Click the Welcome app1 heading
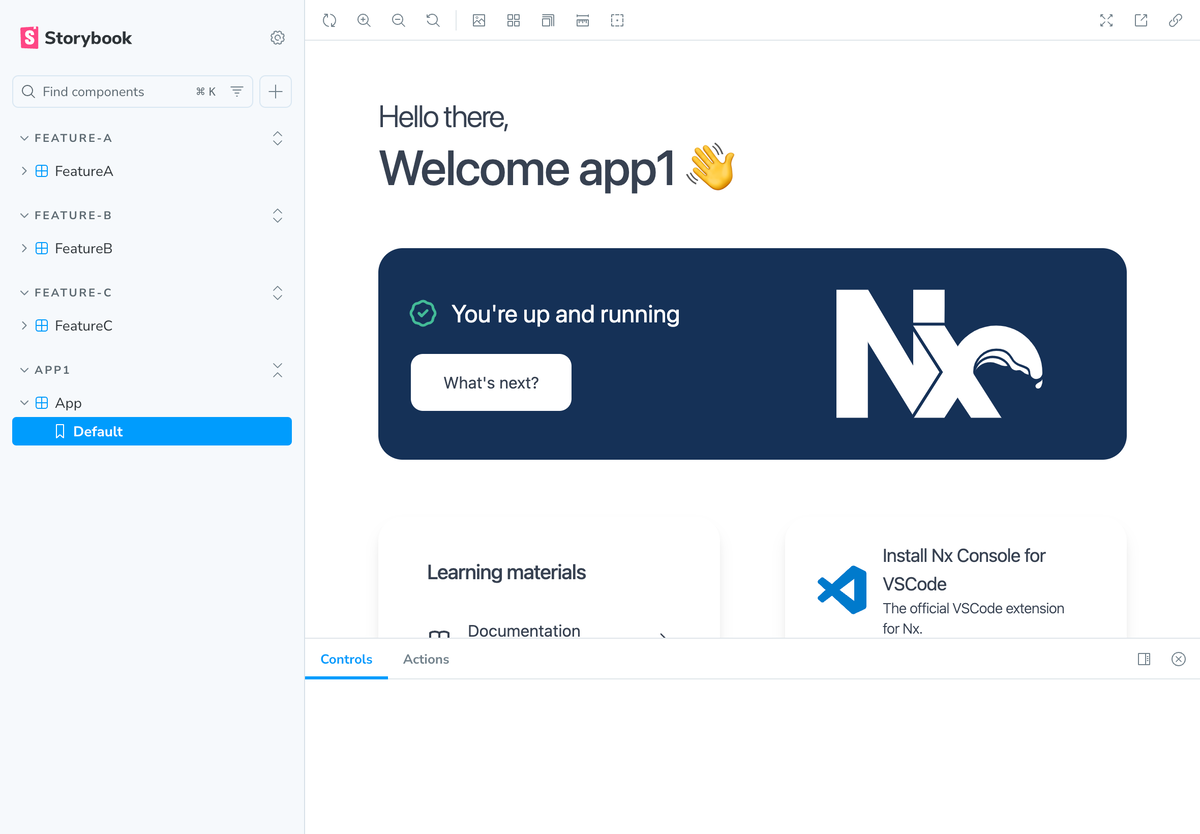1200x834 pixels. click(557, 167)
